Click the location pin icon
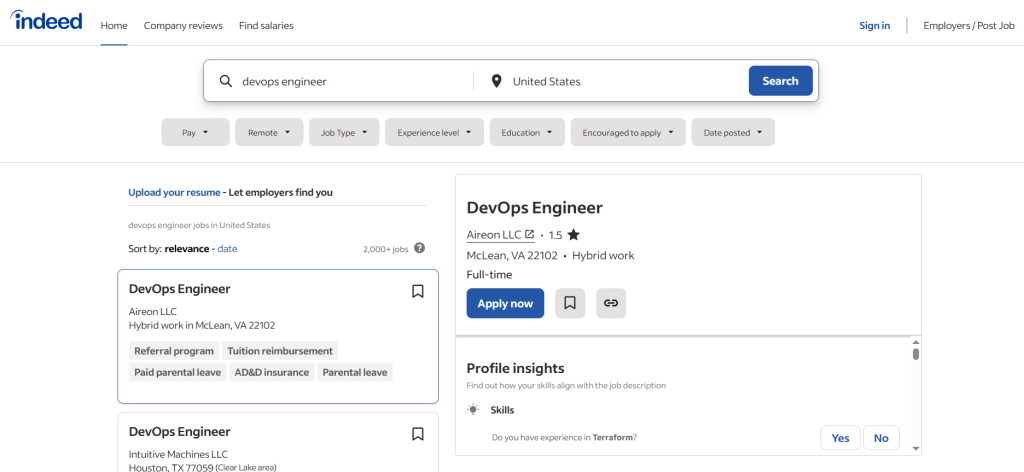The width and height of the screenshot is (1024, 472). (x=496, y=81)
